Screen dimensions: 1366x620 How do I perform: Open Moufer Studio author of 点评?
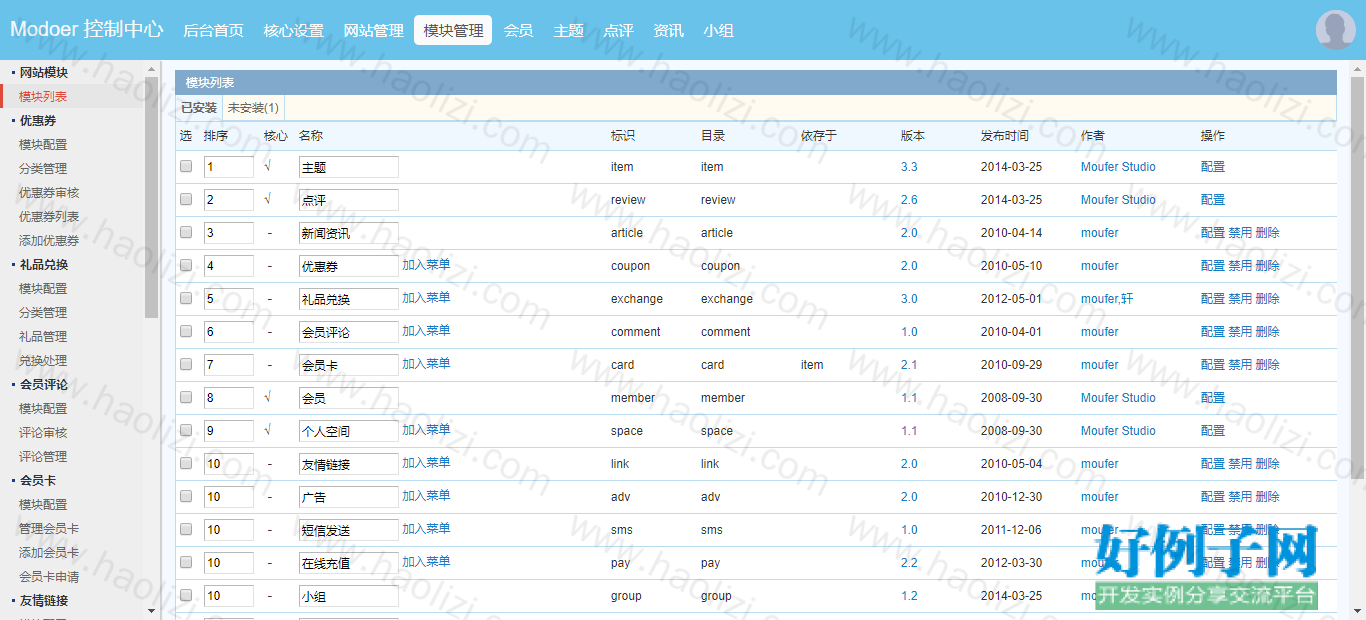pos(1118,200)
